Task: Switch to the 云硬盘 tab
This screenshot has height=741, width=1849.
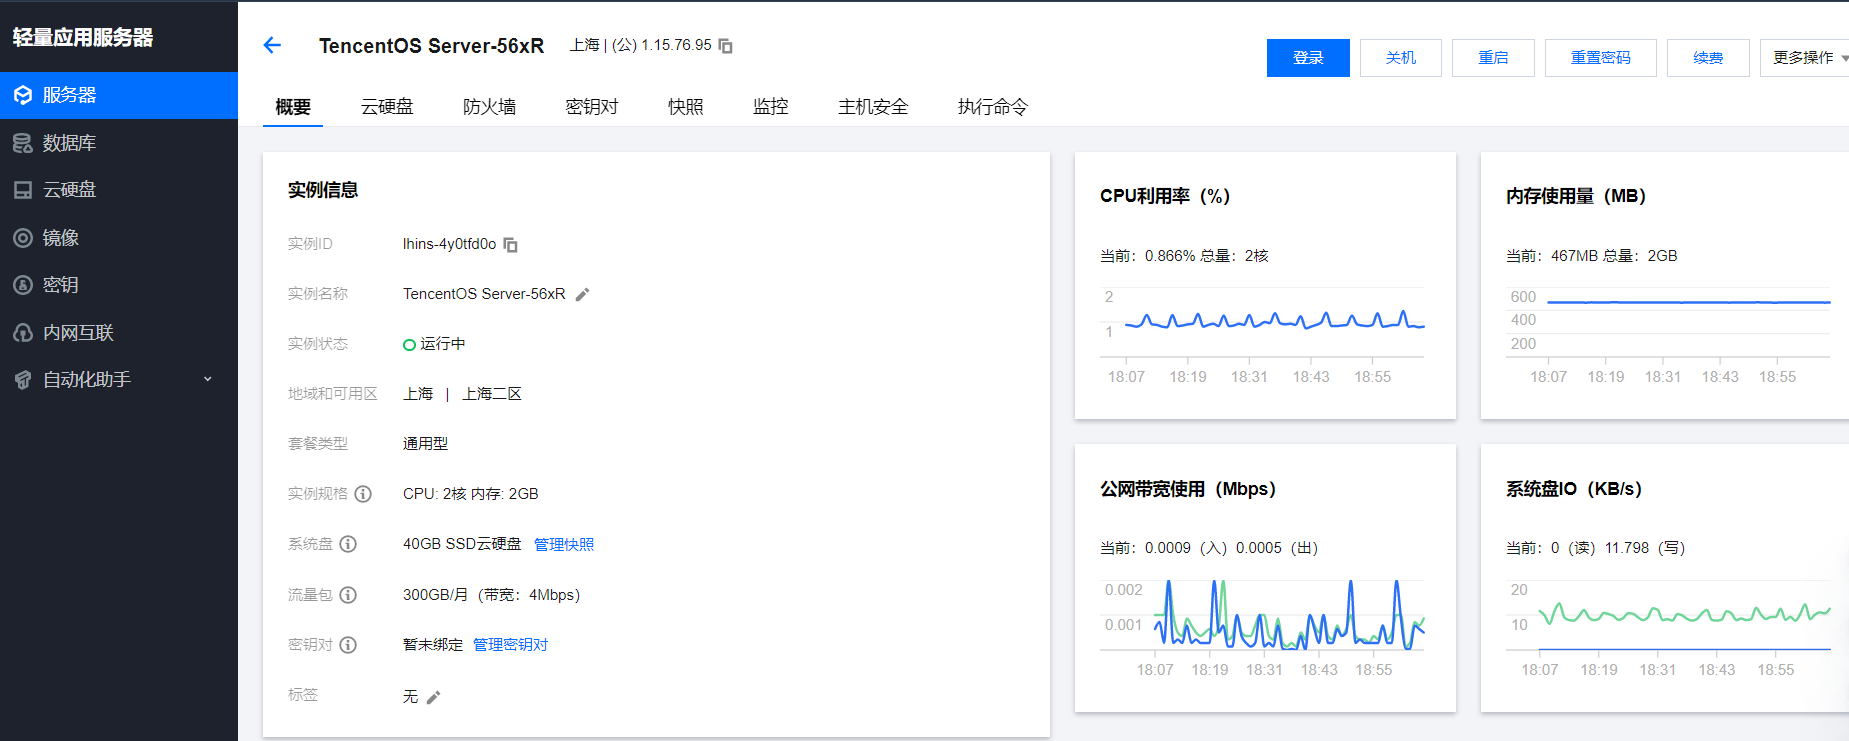Action: coord(387,107)
